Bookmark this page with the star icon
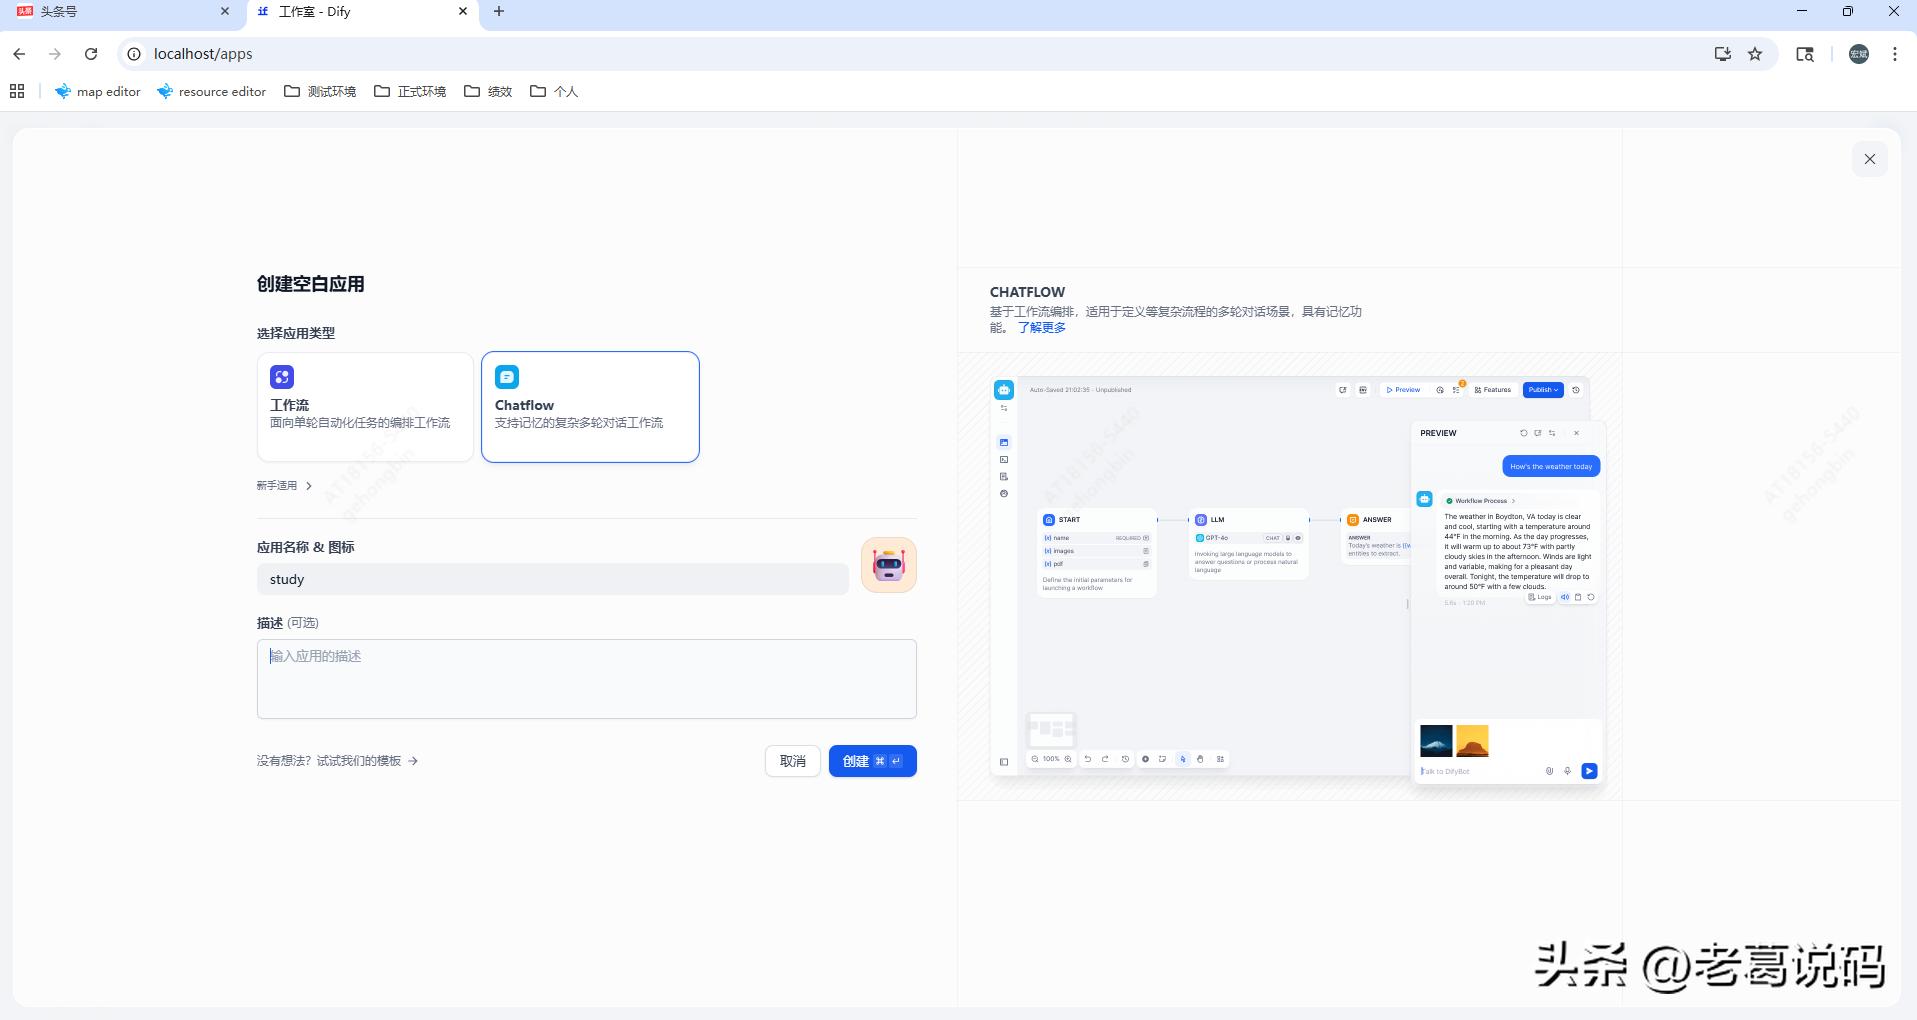Screen dimensions: 1917x1020 pyautogui.click(x=1755, y=54)
